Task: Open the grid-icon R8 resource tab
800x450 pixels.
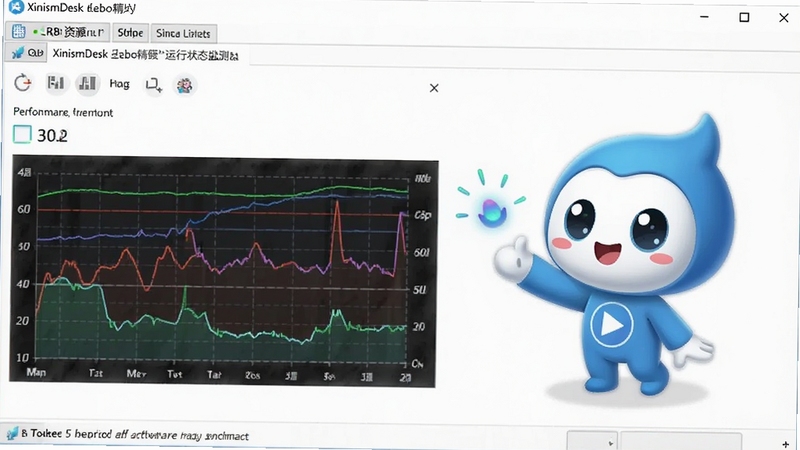Action: (x=58, y=32)
